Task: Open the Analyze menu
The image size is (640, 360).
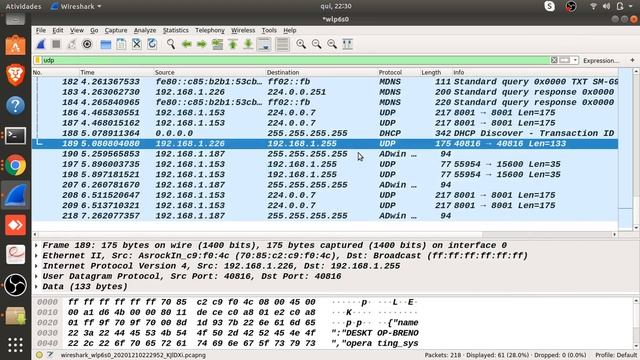Action: (x=145, y=30)
